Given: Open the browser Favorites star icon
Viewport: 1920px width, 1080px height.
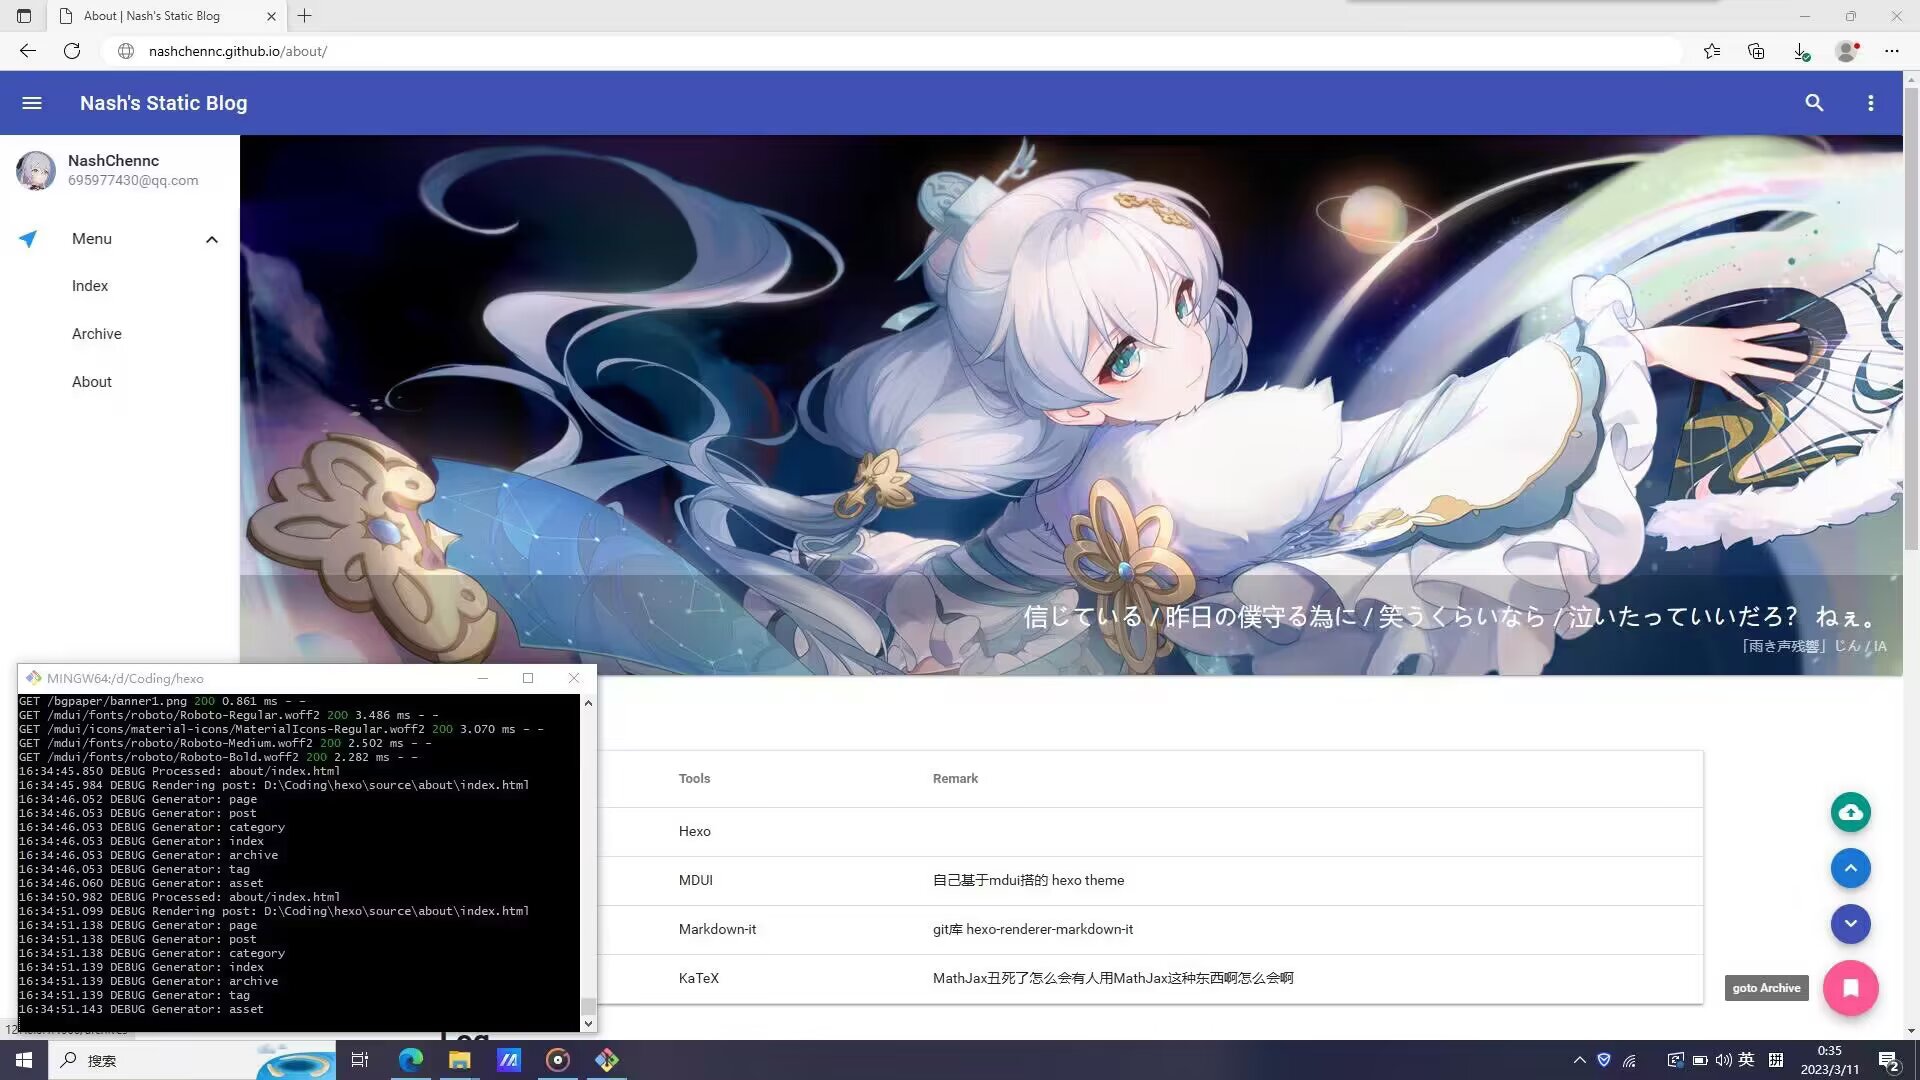Looking at the screenshot, I should [1712, 51].
